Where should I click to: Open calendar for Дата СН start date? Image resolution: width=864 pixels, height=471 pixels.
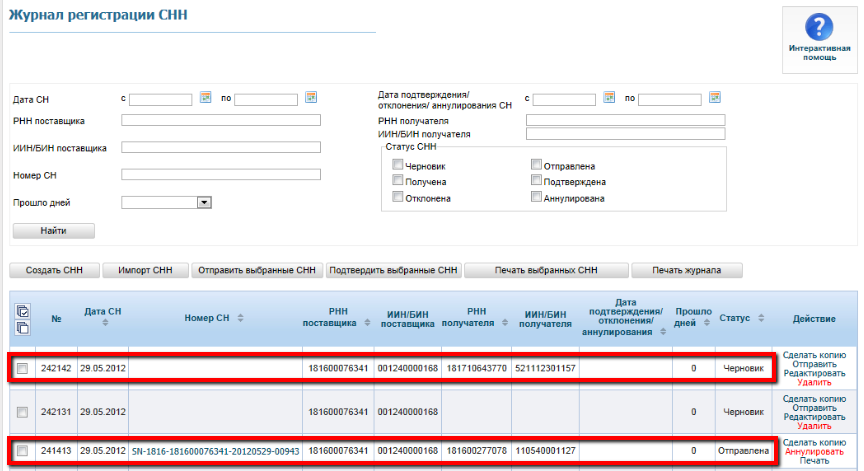point(205,97)
